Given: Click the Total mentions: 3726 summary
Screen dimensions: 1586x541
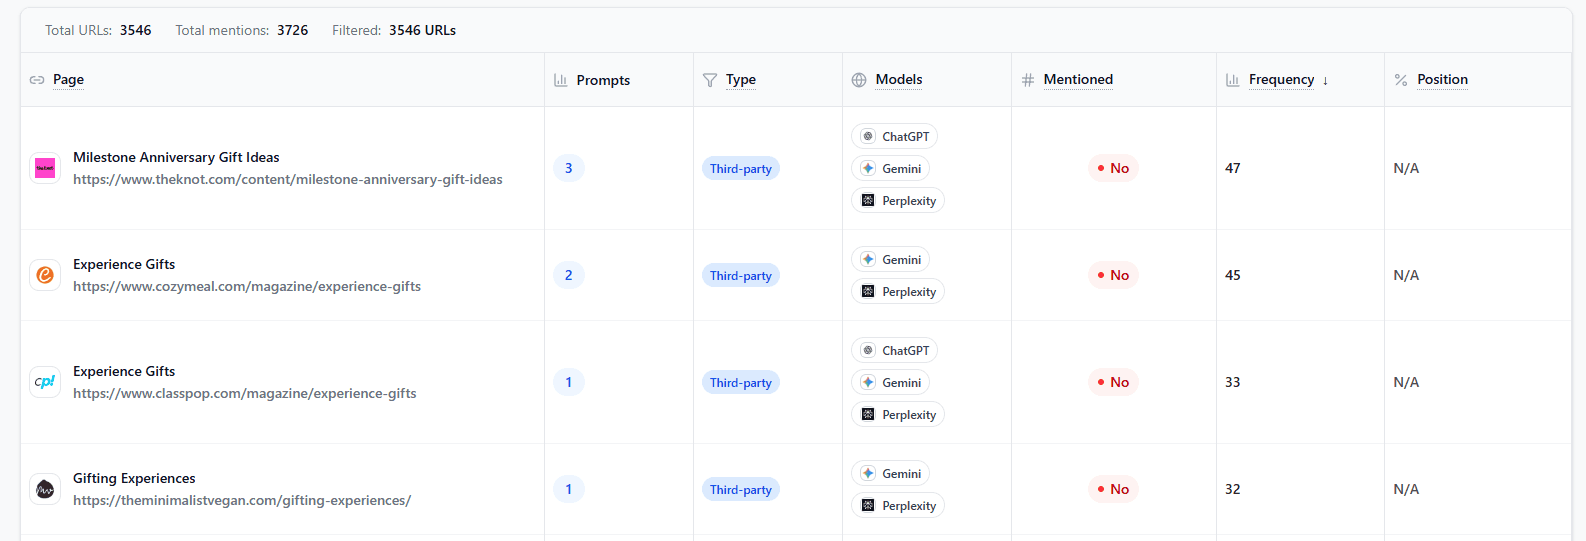Looking at the screenshot, I should coord(242,30).
